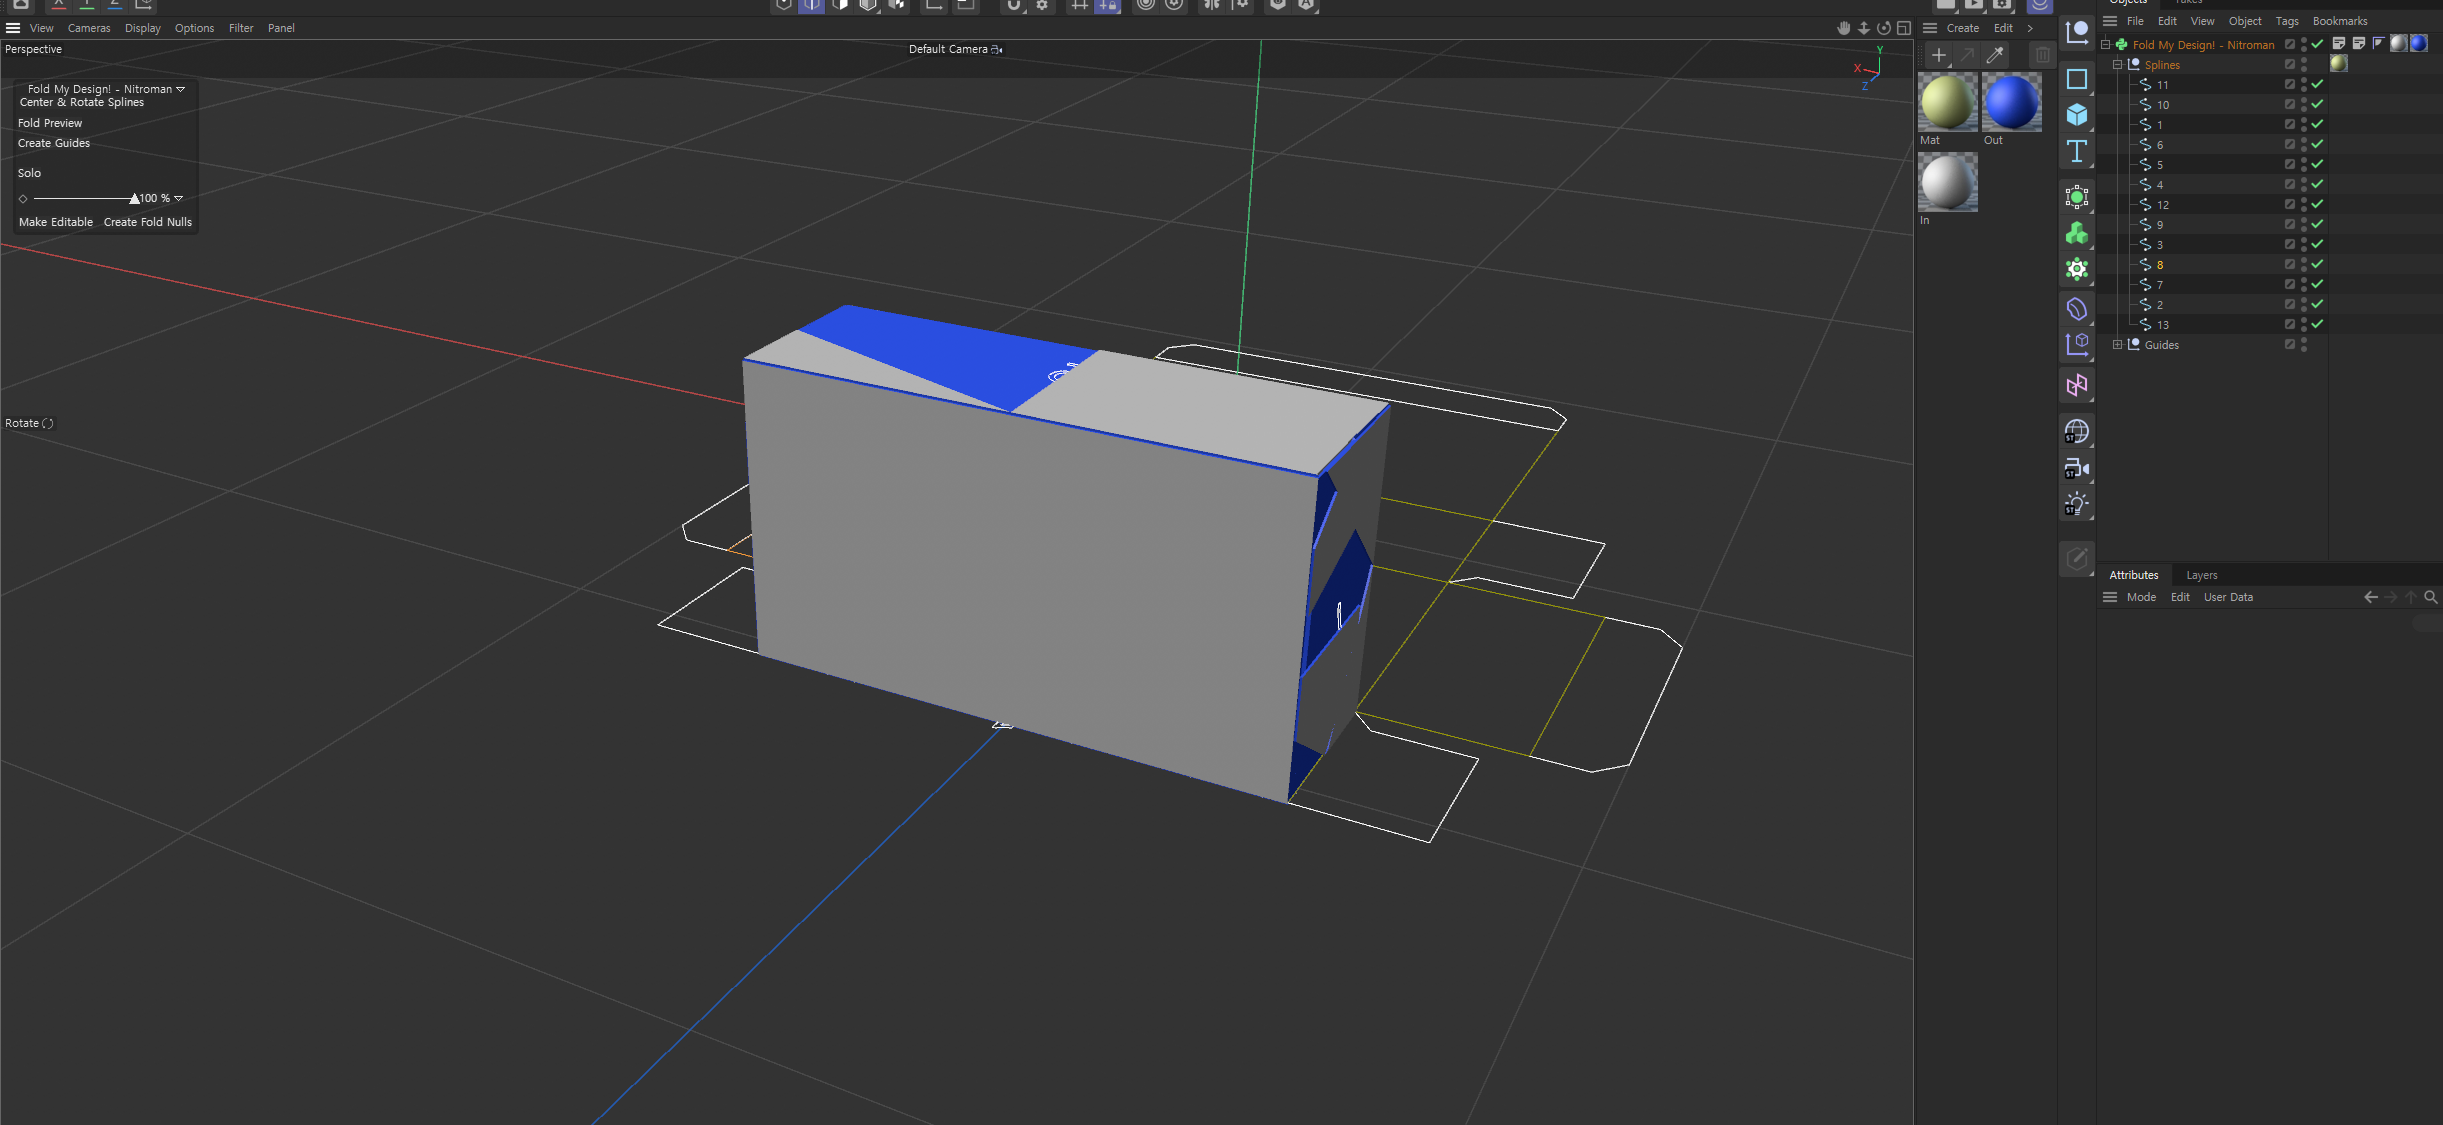Toggle enable checkmark for spline 11
Image resolution: width=2443 pixels, height=1125 pixels.
(x=2317, y=85)
